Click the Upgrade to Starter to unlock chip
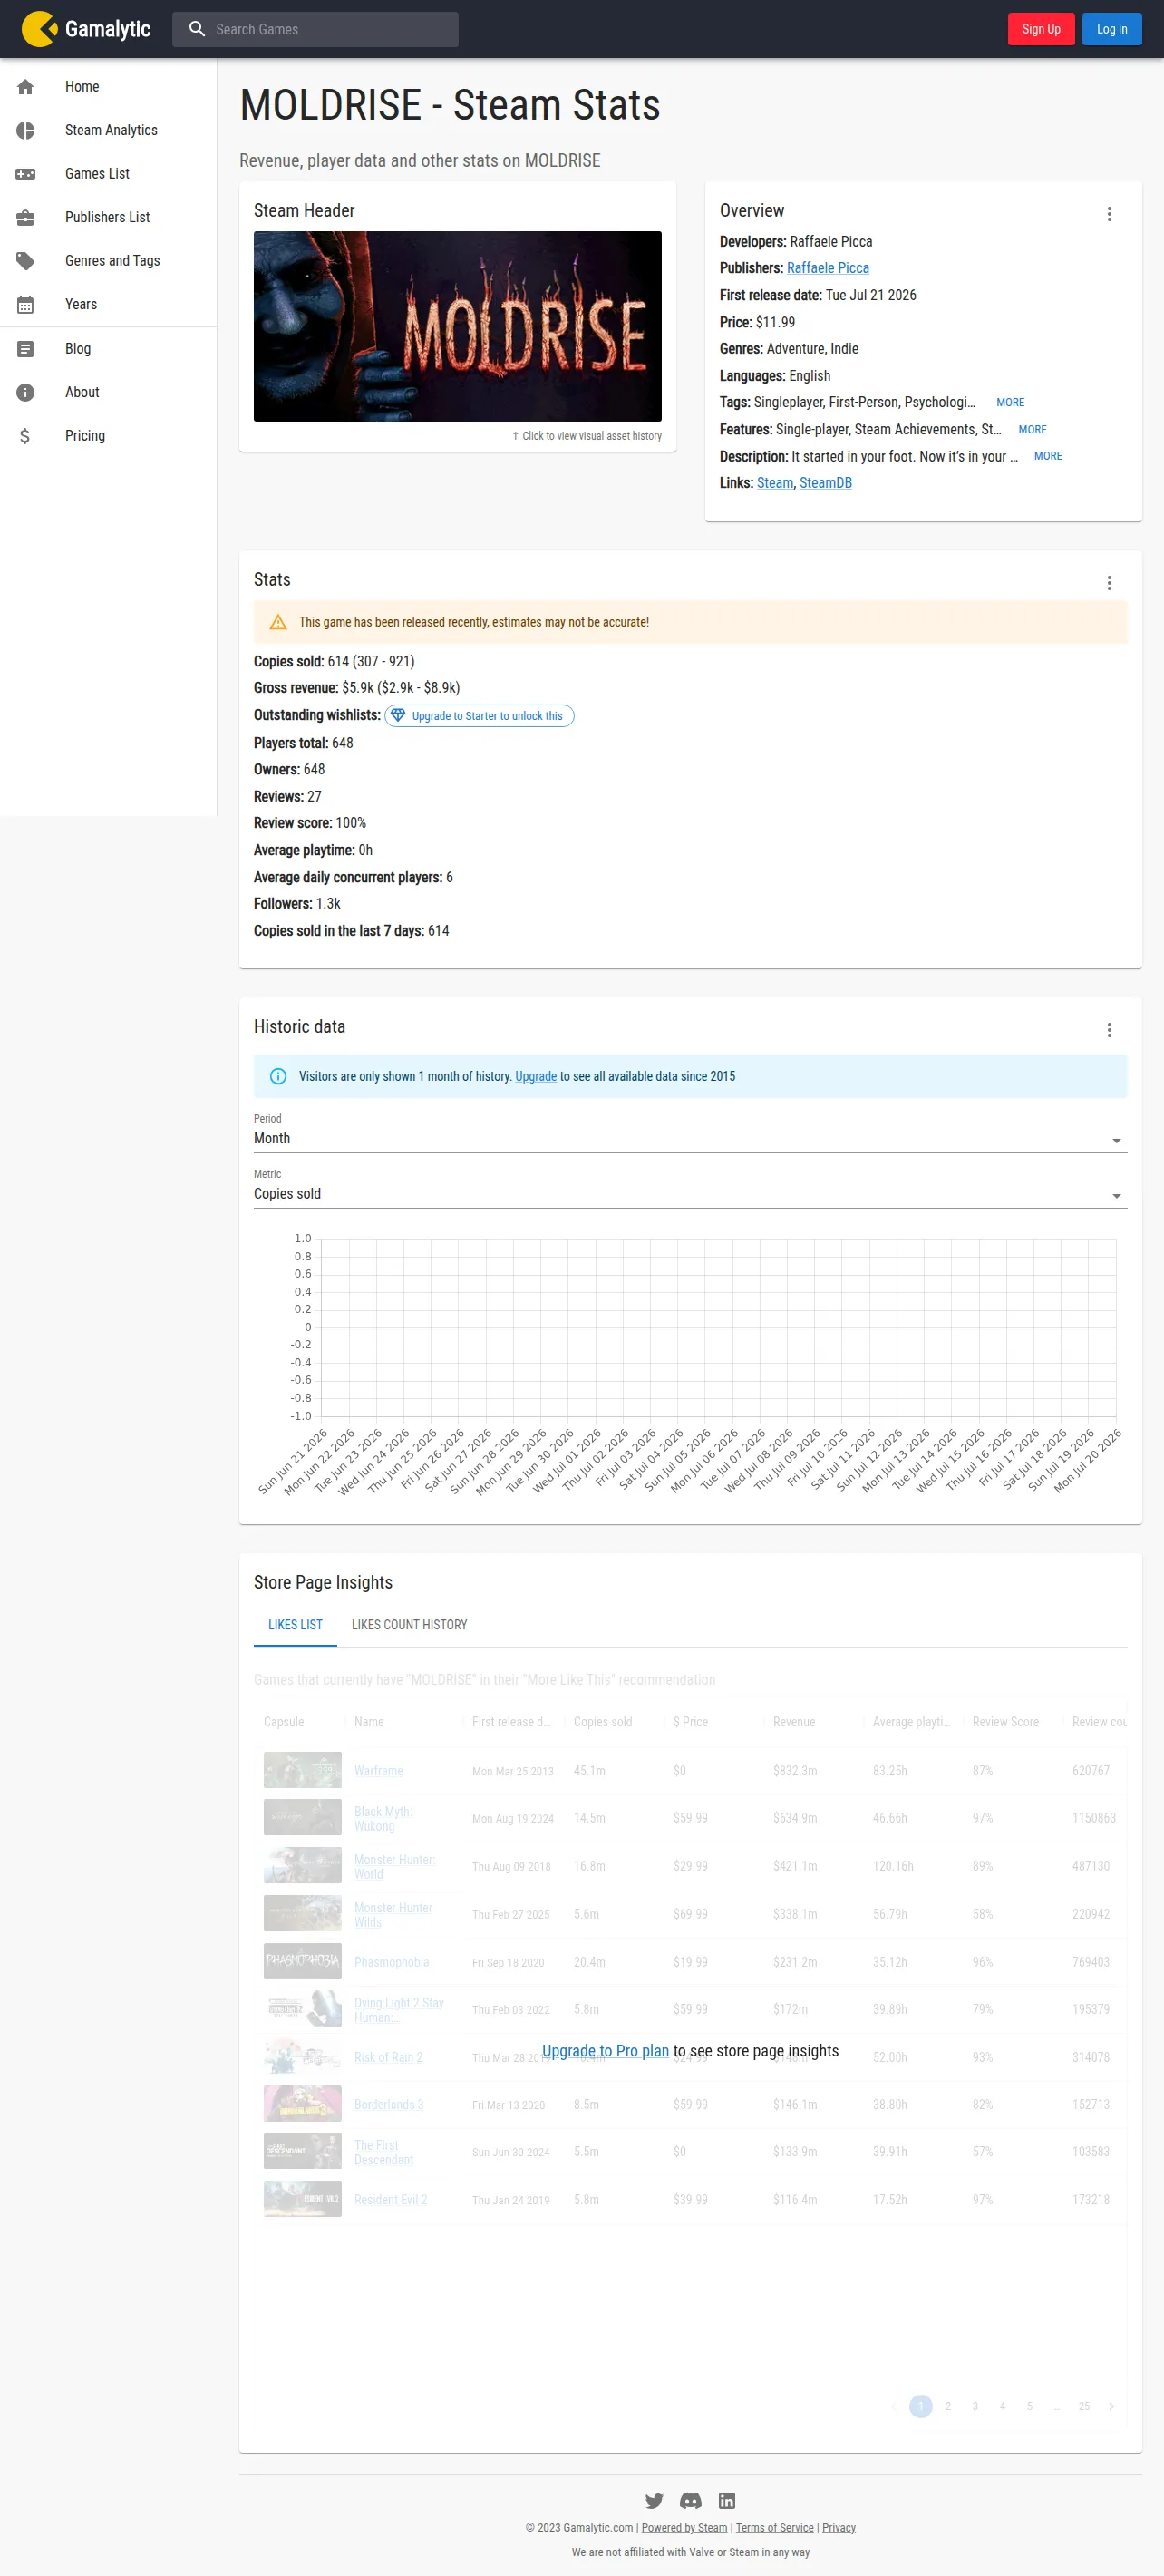 [479, 716]
